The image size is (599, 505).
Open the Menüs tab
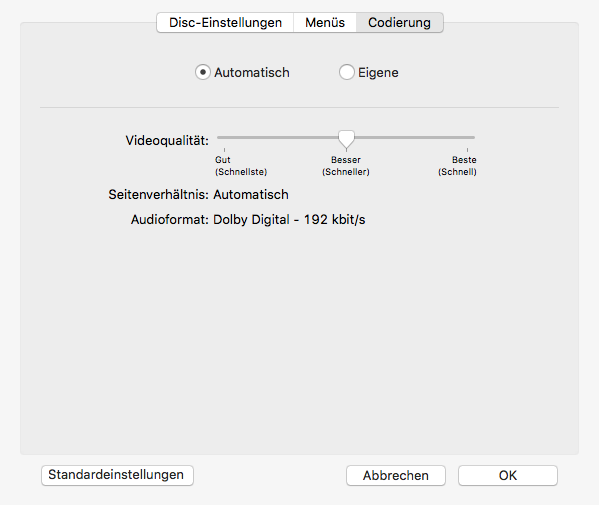coord(325,23)
